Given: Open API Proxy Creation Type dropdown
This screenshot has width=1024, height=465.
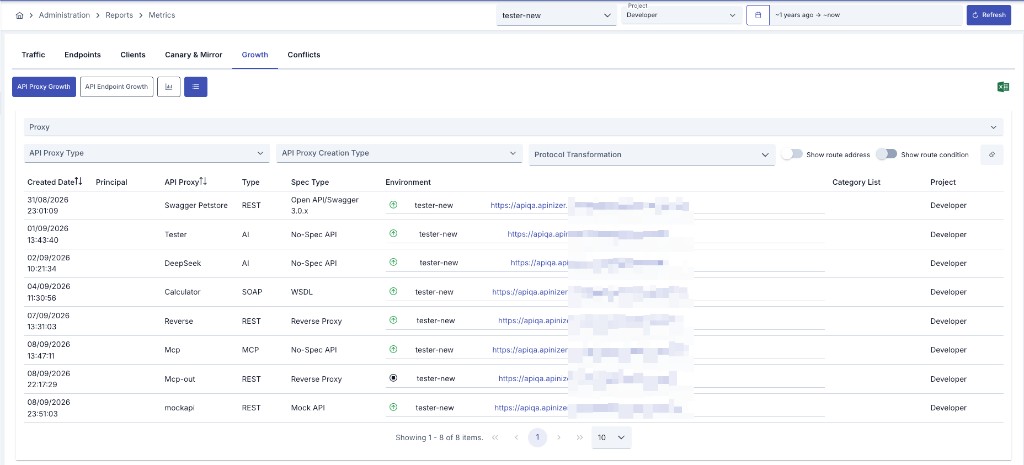Looking at the screenshot, I should tap(399, 153).
